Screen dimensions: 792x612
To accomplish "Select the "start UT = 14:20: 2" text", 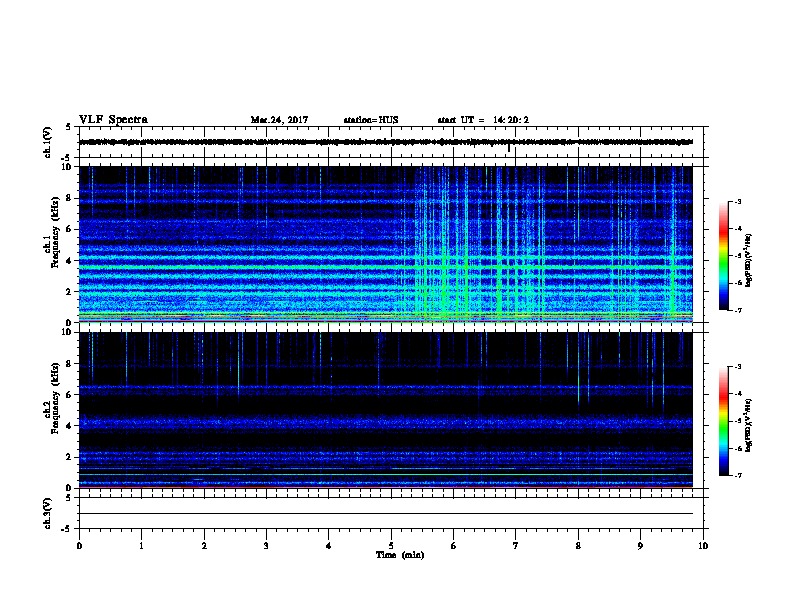I will pyautogui.click(x=483, y=120).
